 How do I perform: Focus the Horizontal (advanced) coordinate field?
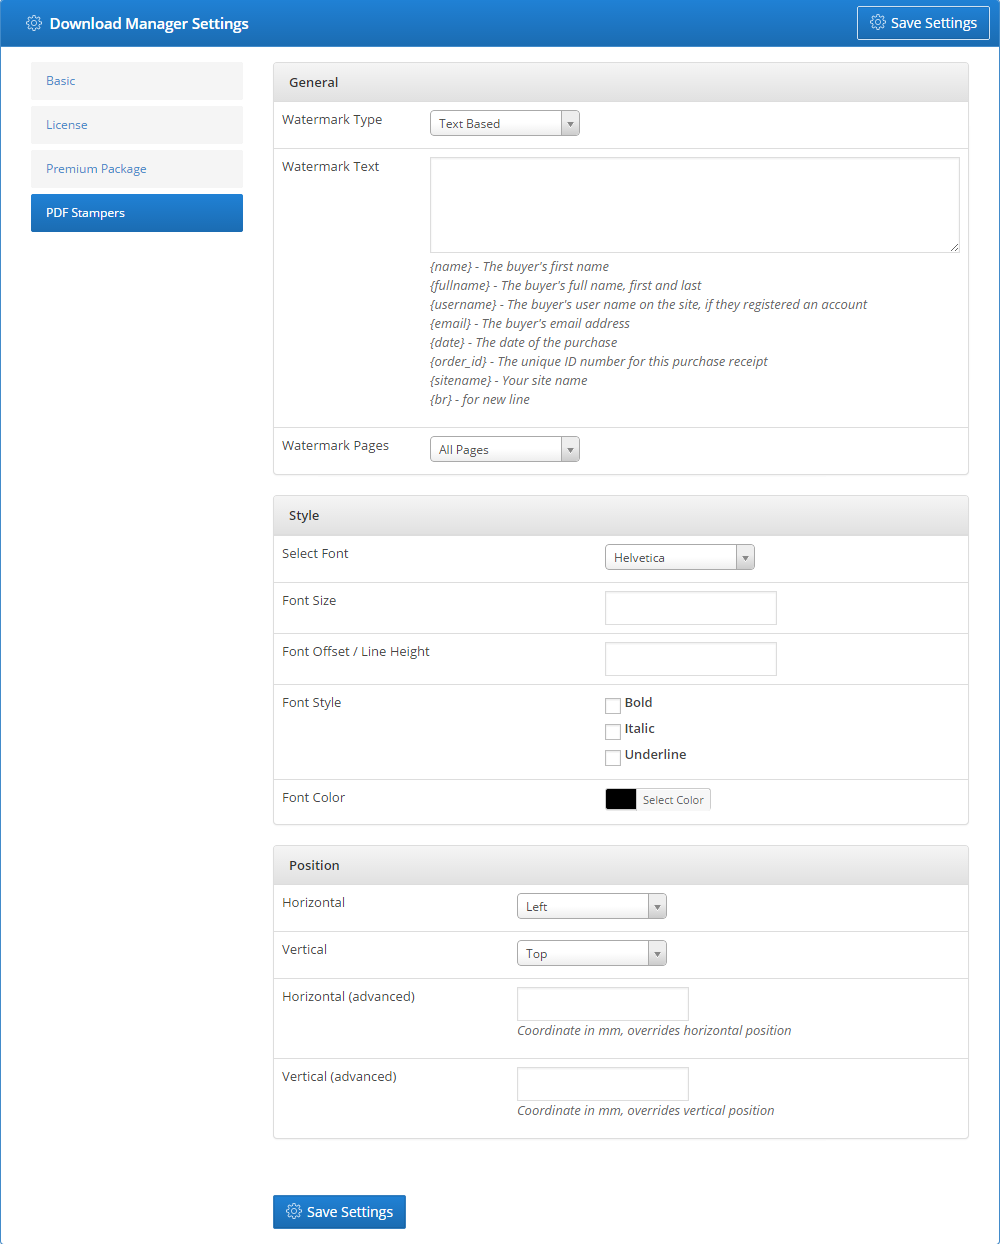coord(603,1004)
